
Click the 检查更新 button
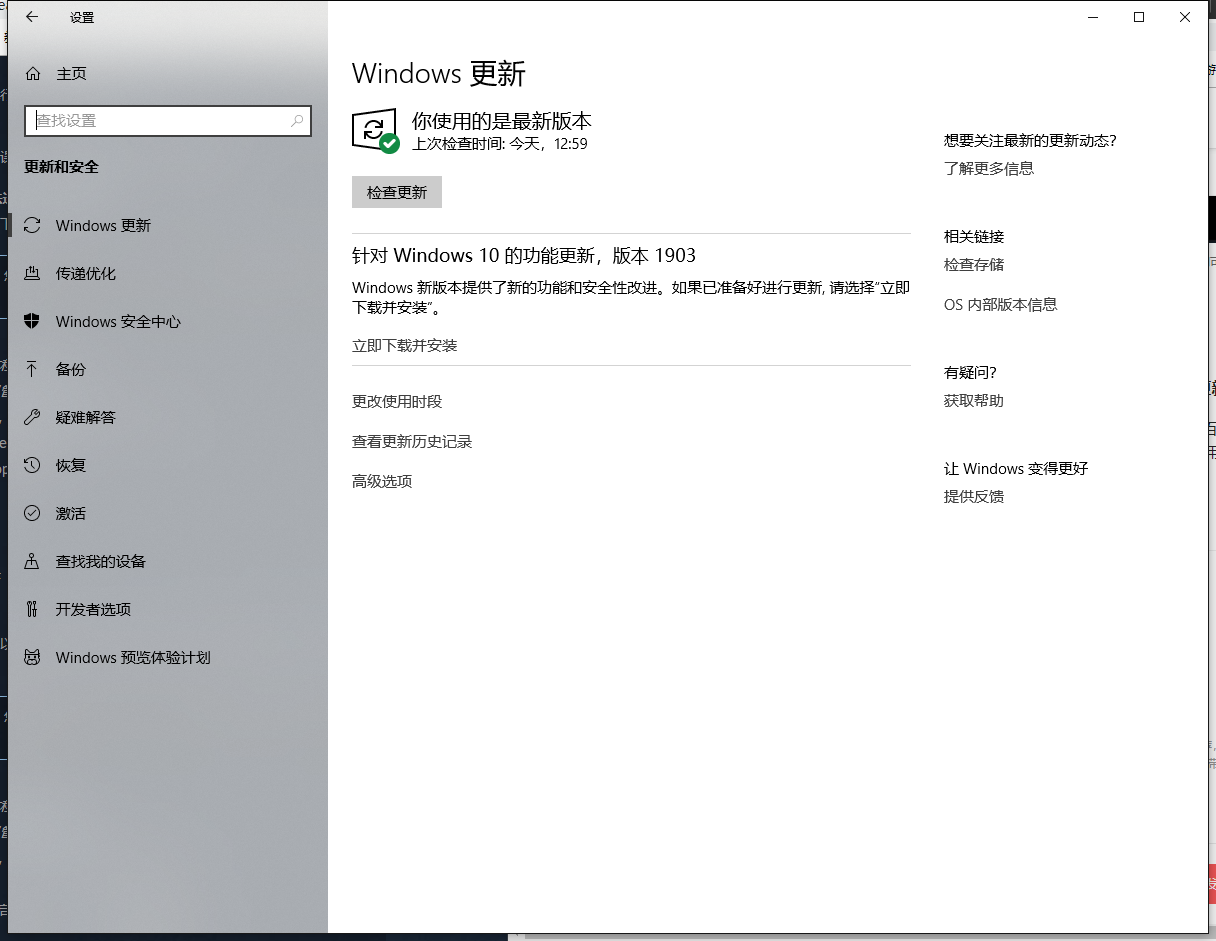point(396,192)
